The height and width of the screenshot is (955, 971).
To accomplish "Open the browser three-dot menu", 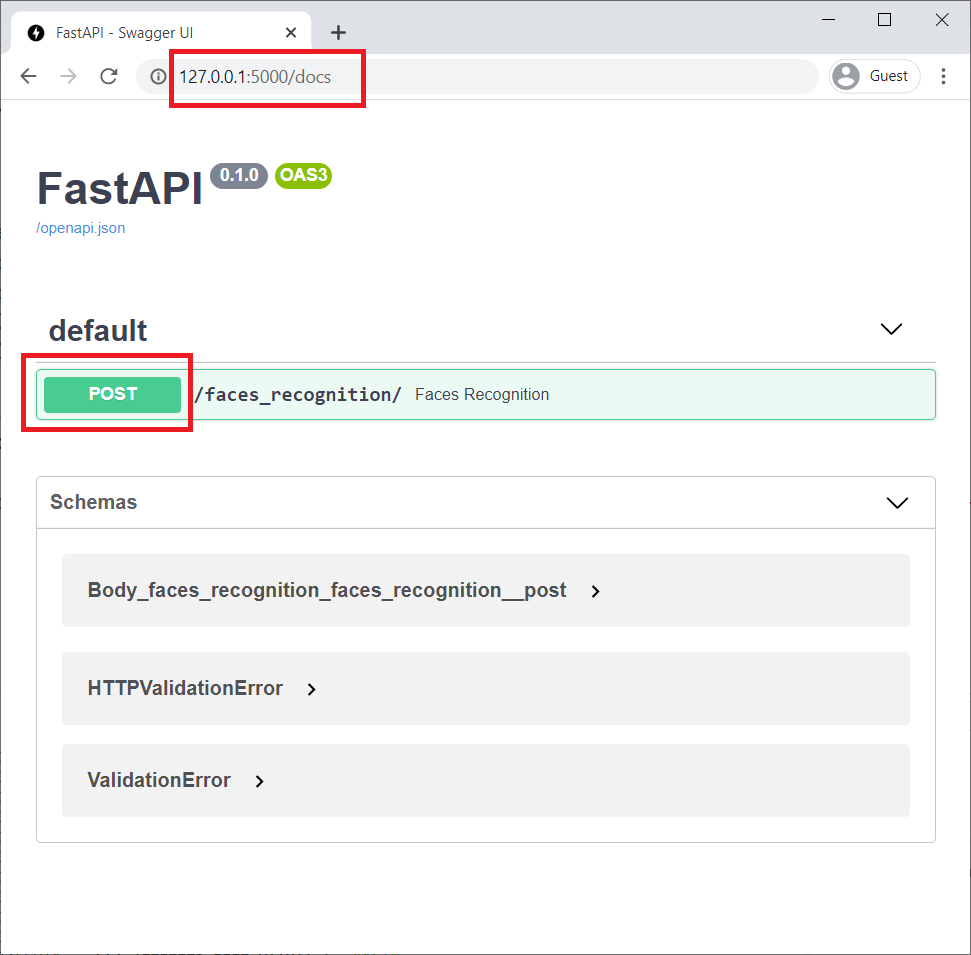I will [944, 75].
